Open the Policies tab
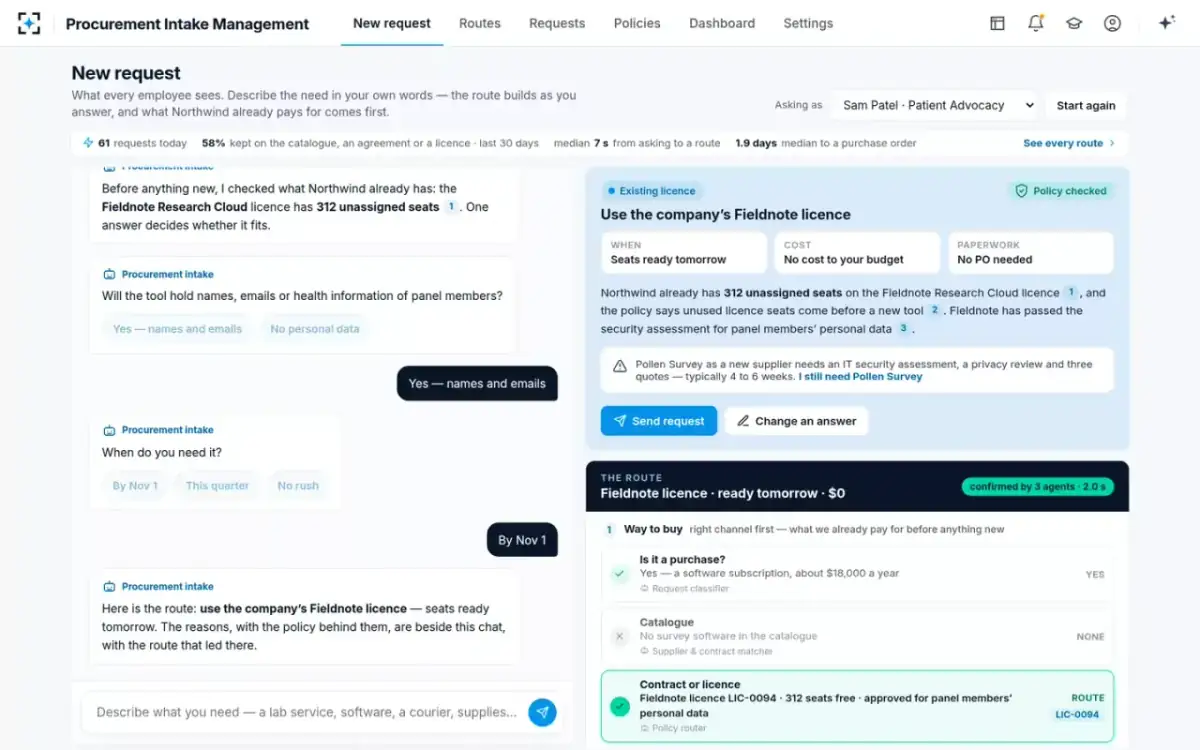Image resolution: width=1200 pixels, height=750 pixels. (x=637, y=23)
